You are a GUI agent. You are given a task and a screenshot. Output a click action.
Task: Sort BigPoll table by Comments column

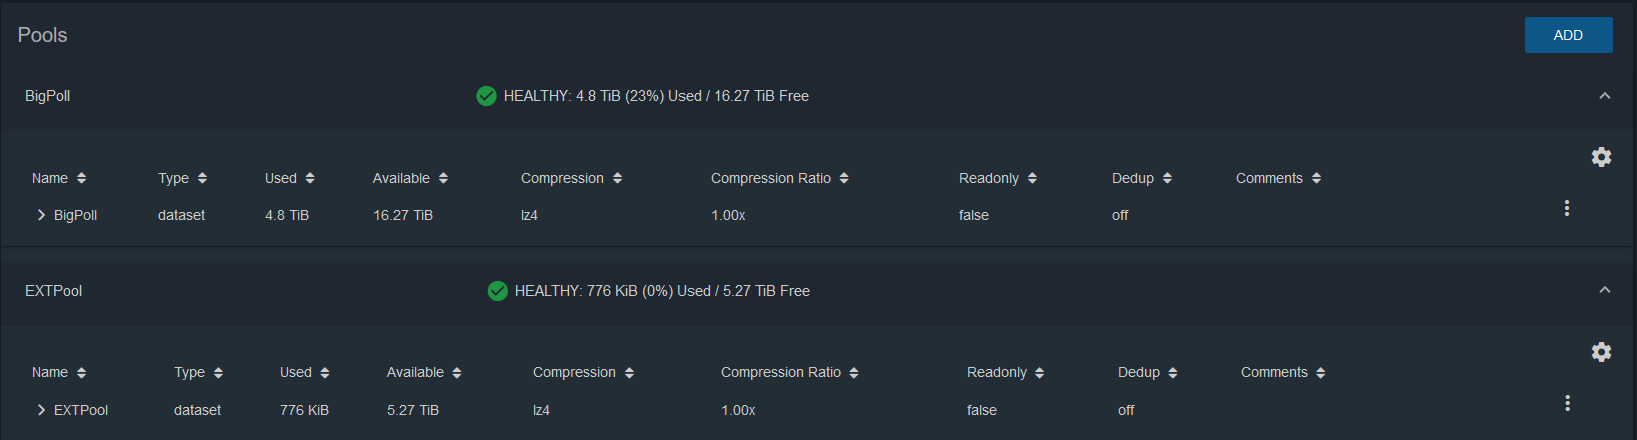(1278, 178)
